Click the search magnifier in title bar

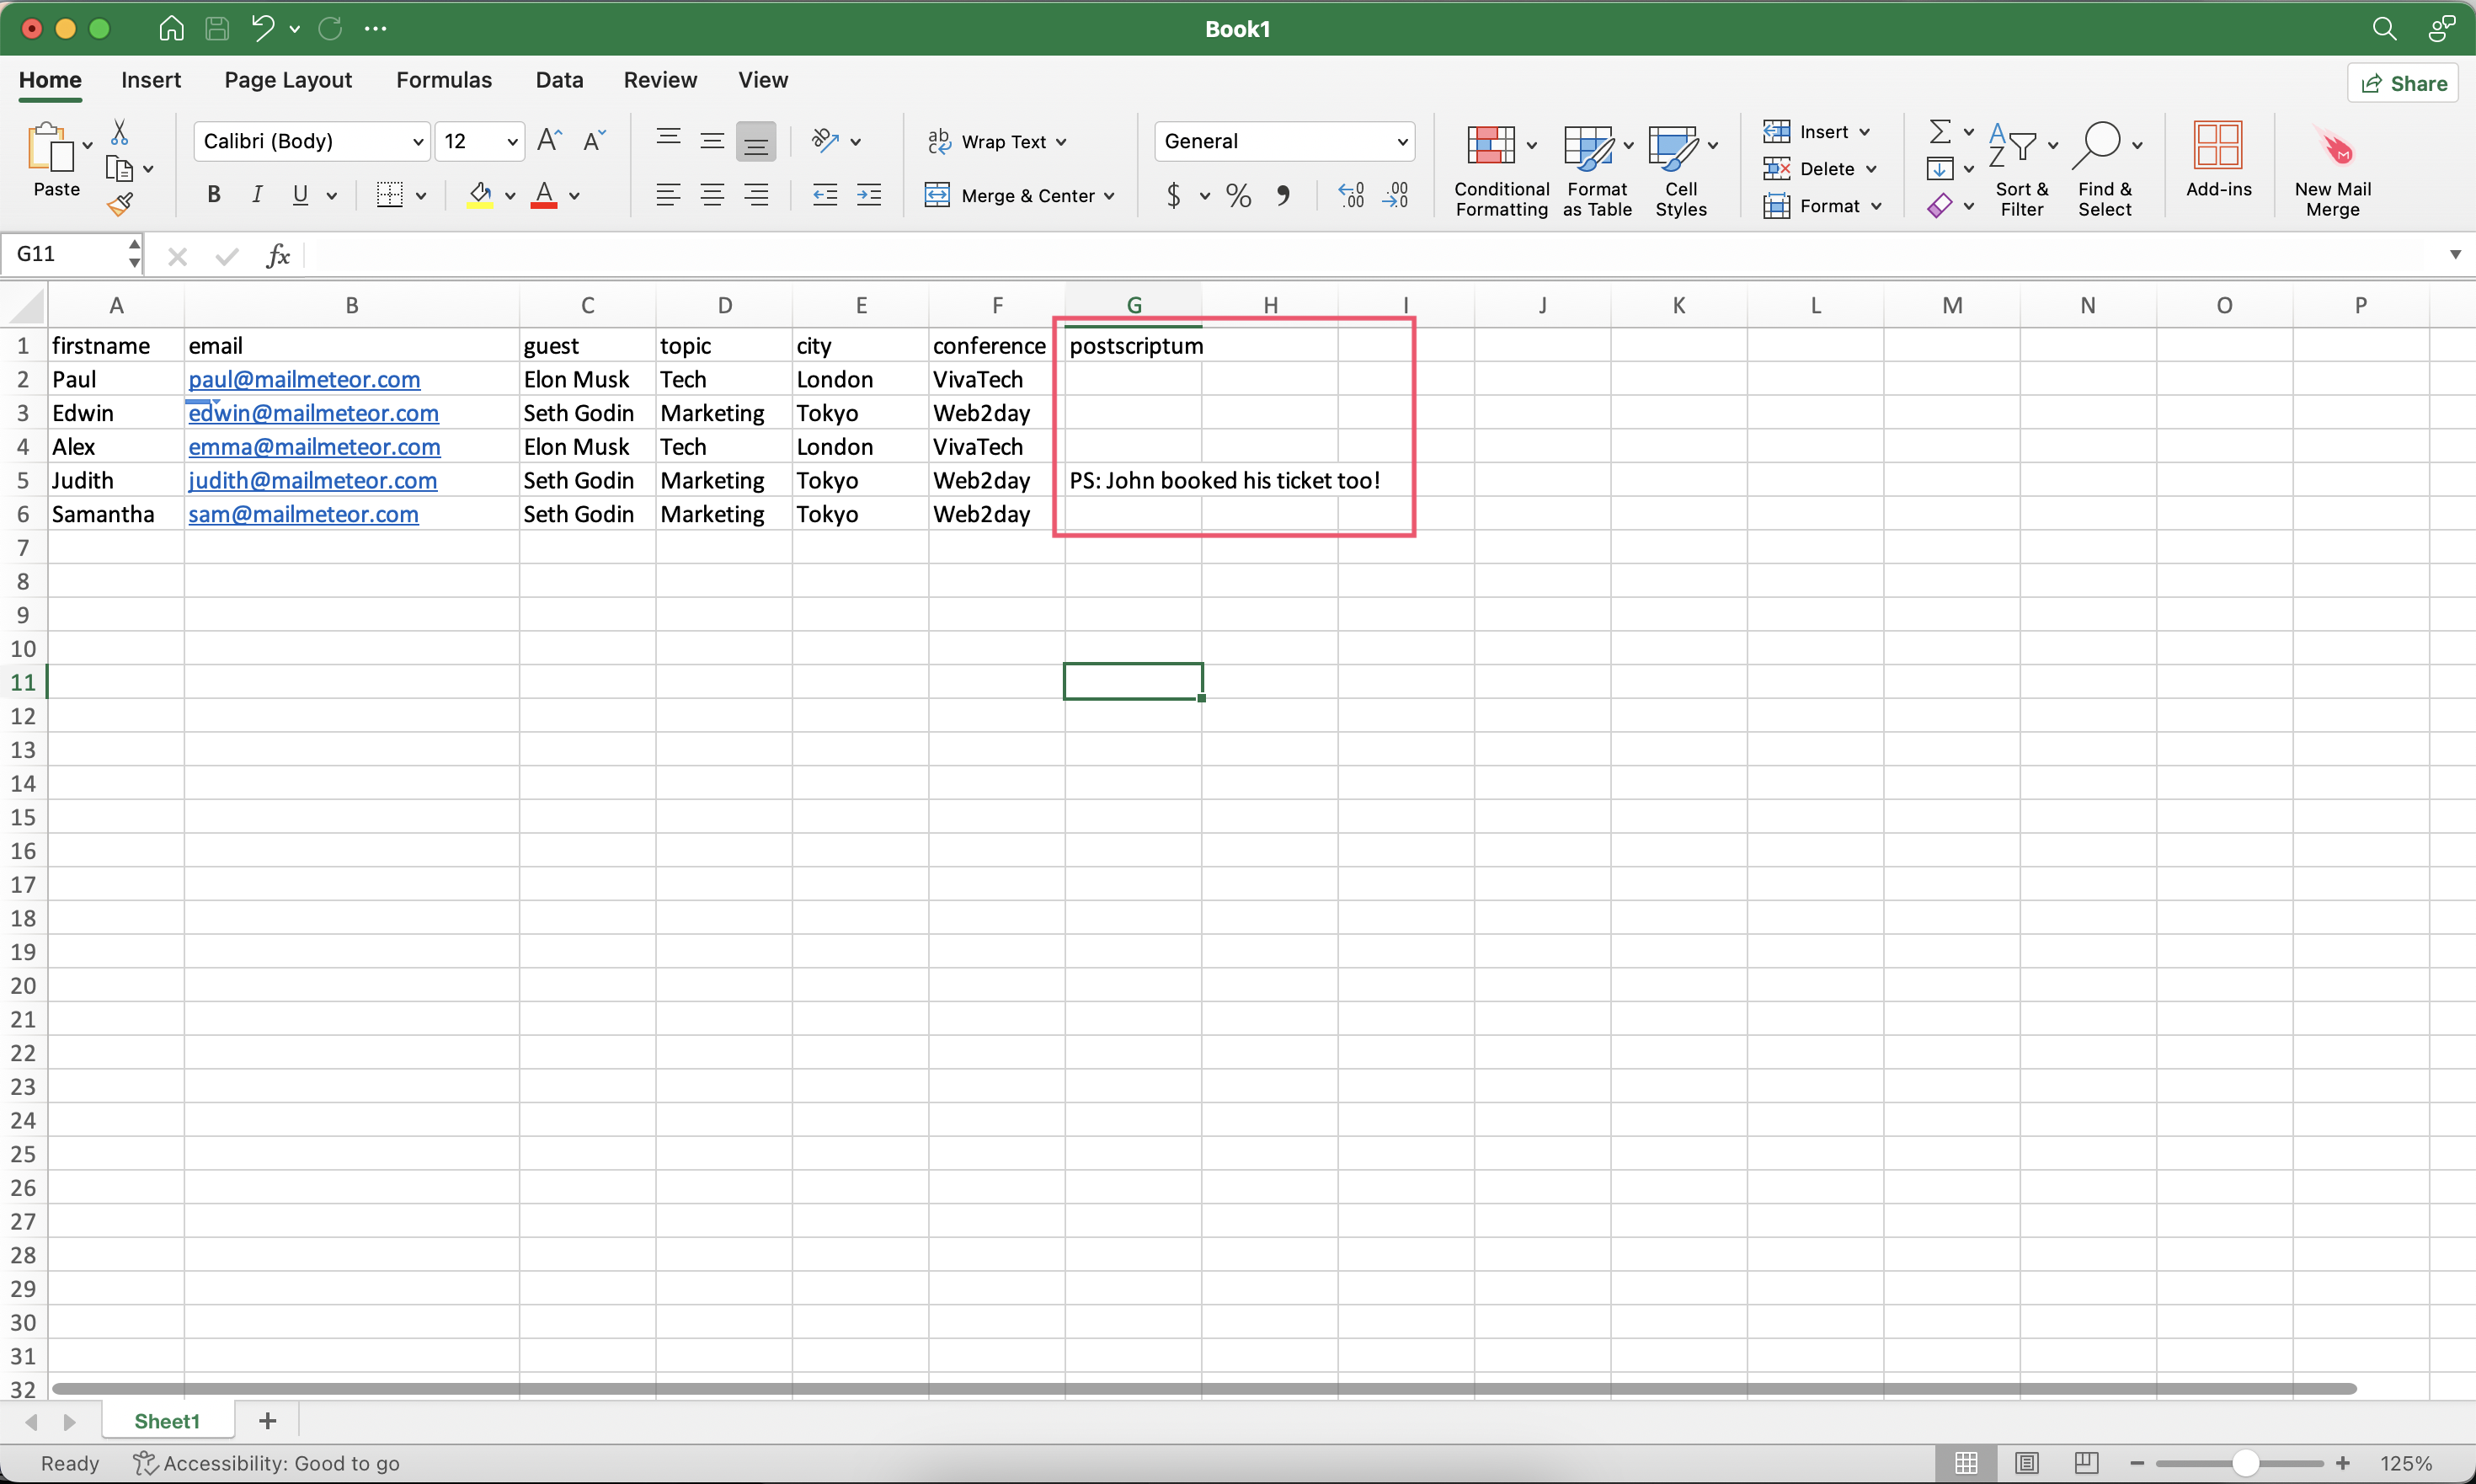click(2384, 28)
